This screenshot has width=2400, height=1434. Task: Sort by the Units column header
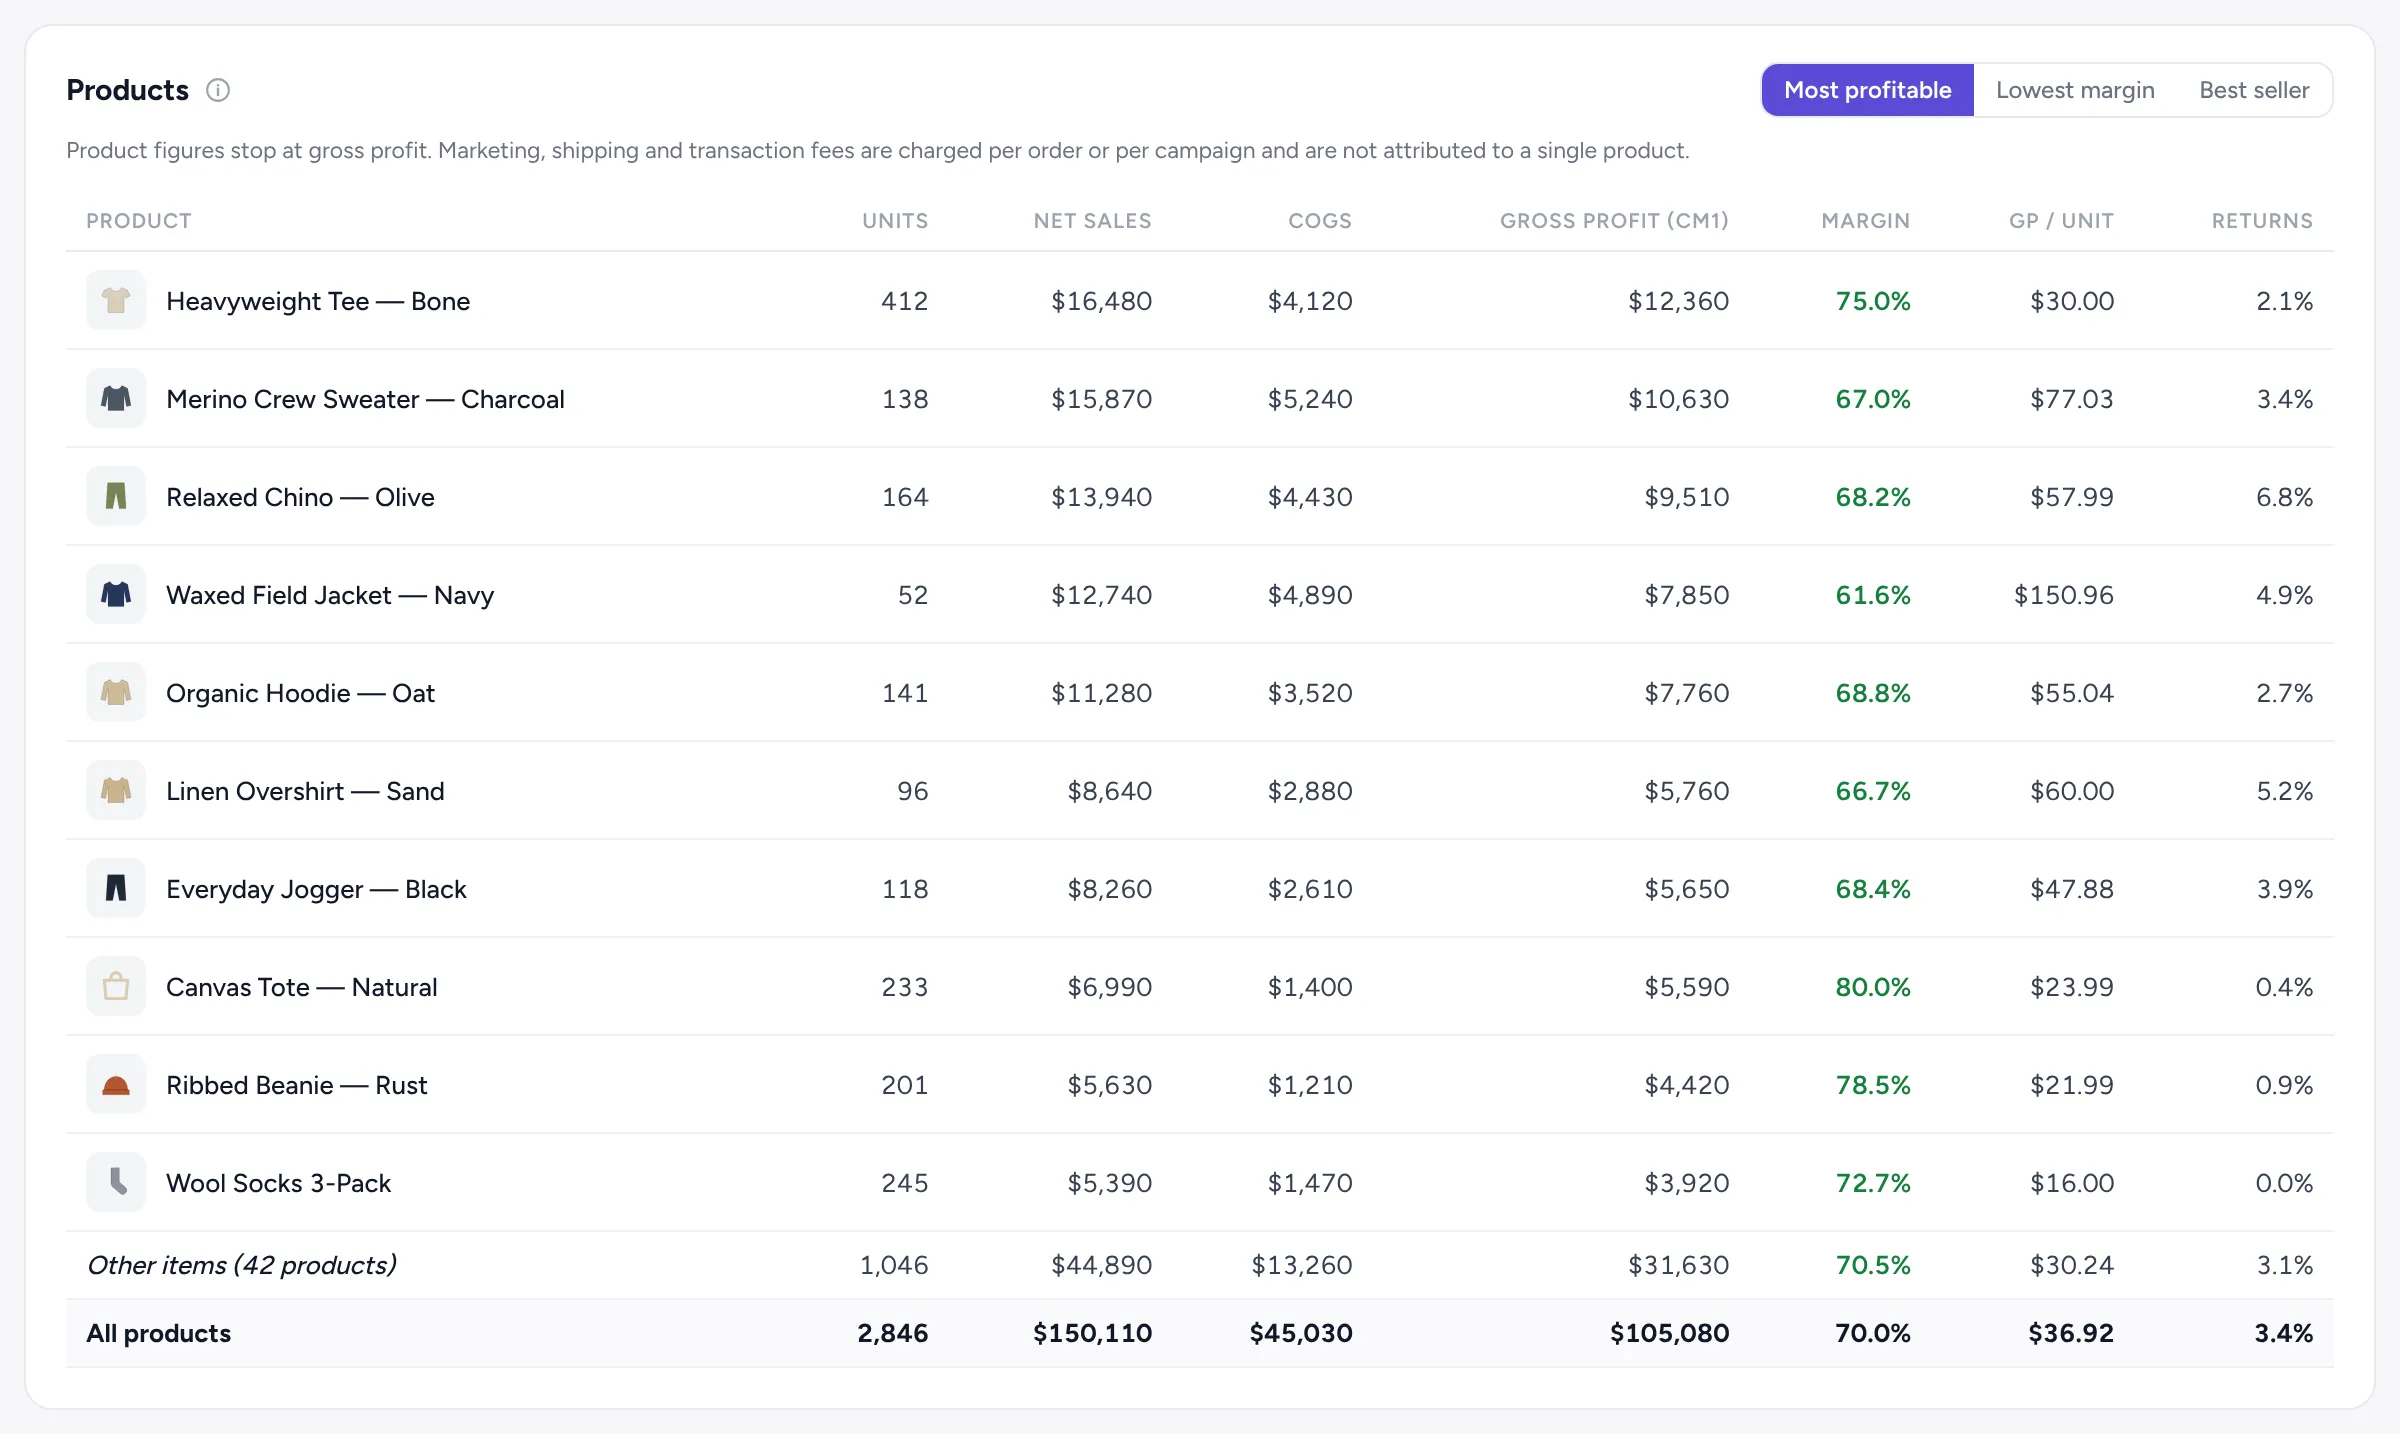[x=895, y=220]
